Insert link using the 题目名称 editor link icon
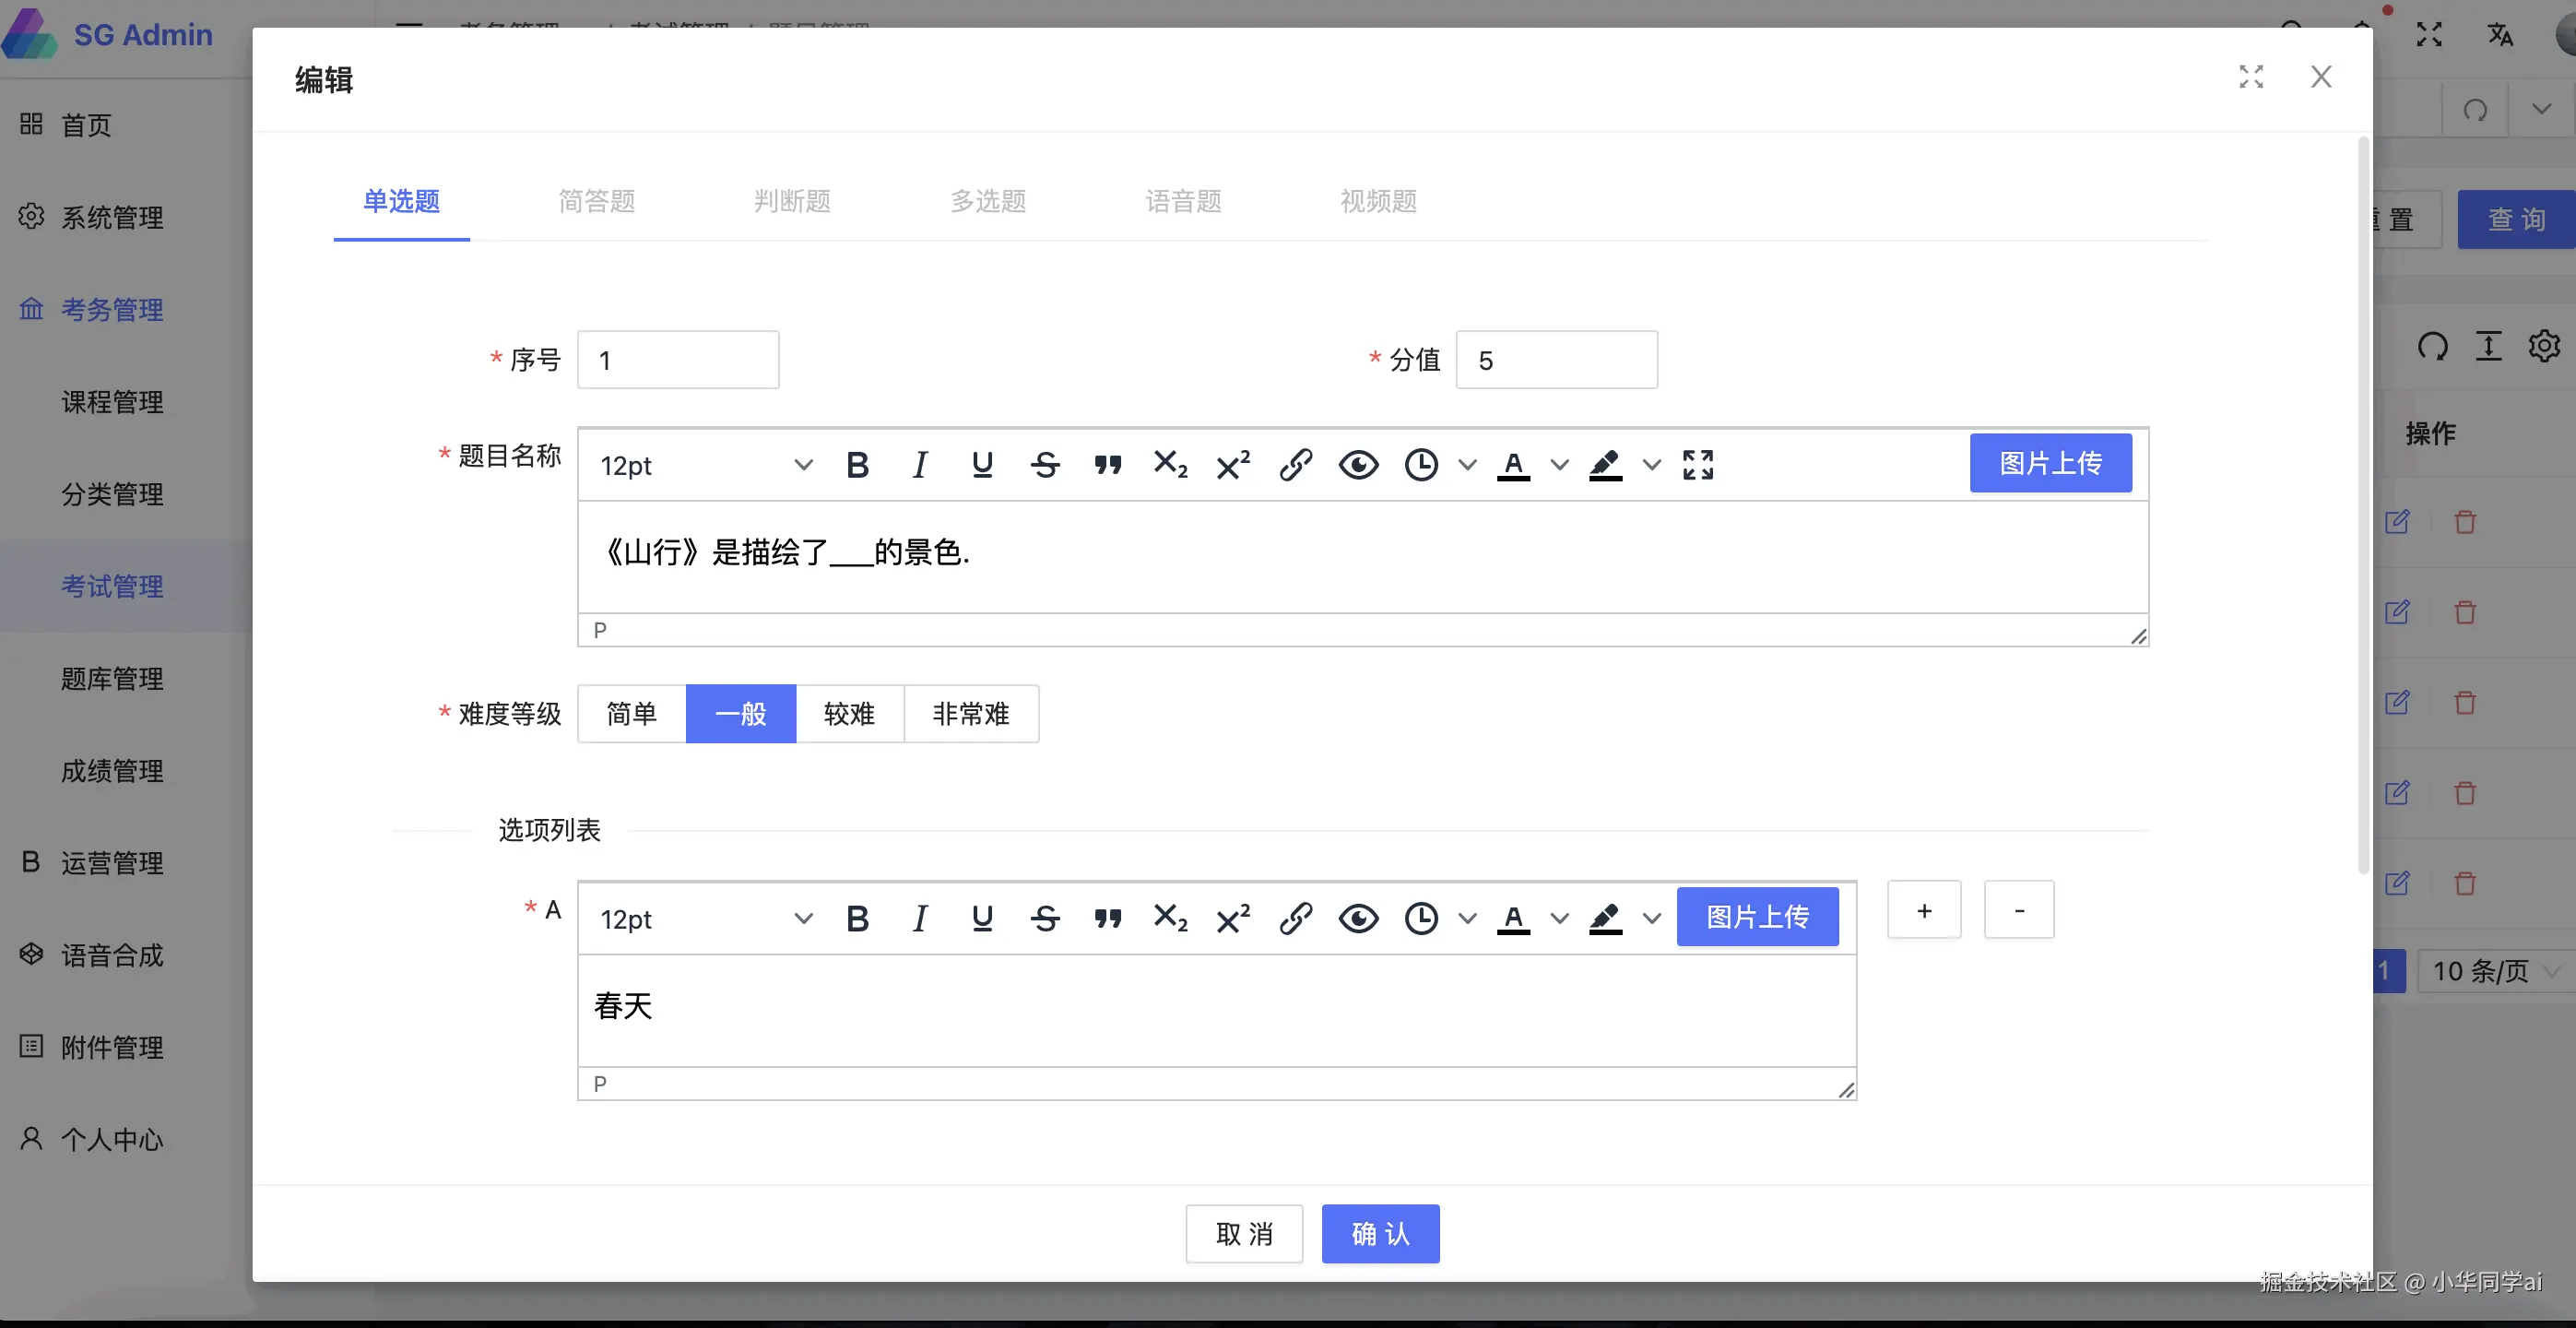Screen dimensions: 2576x1328 pos(1295,465)
